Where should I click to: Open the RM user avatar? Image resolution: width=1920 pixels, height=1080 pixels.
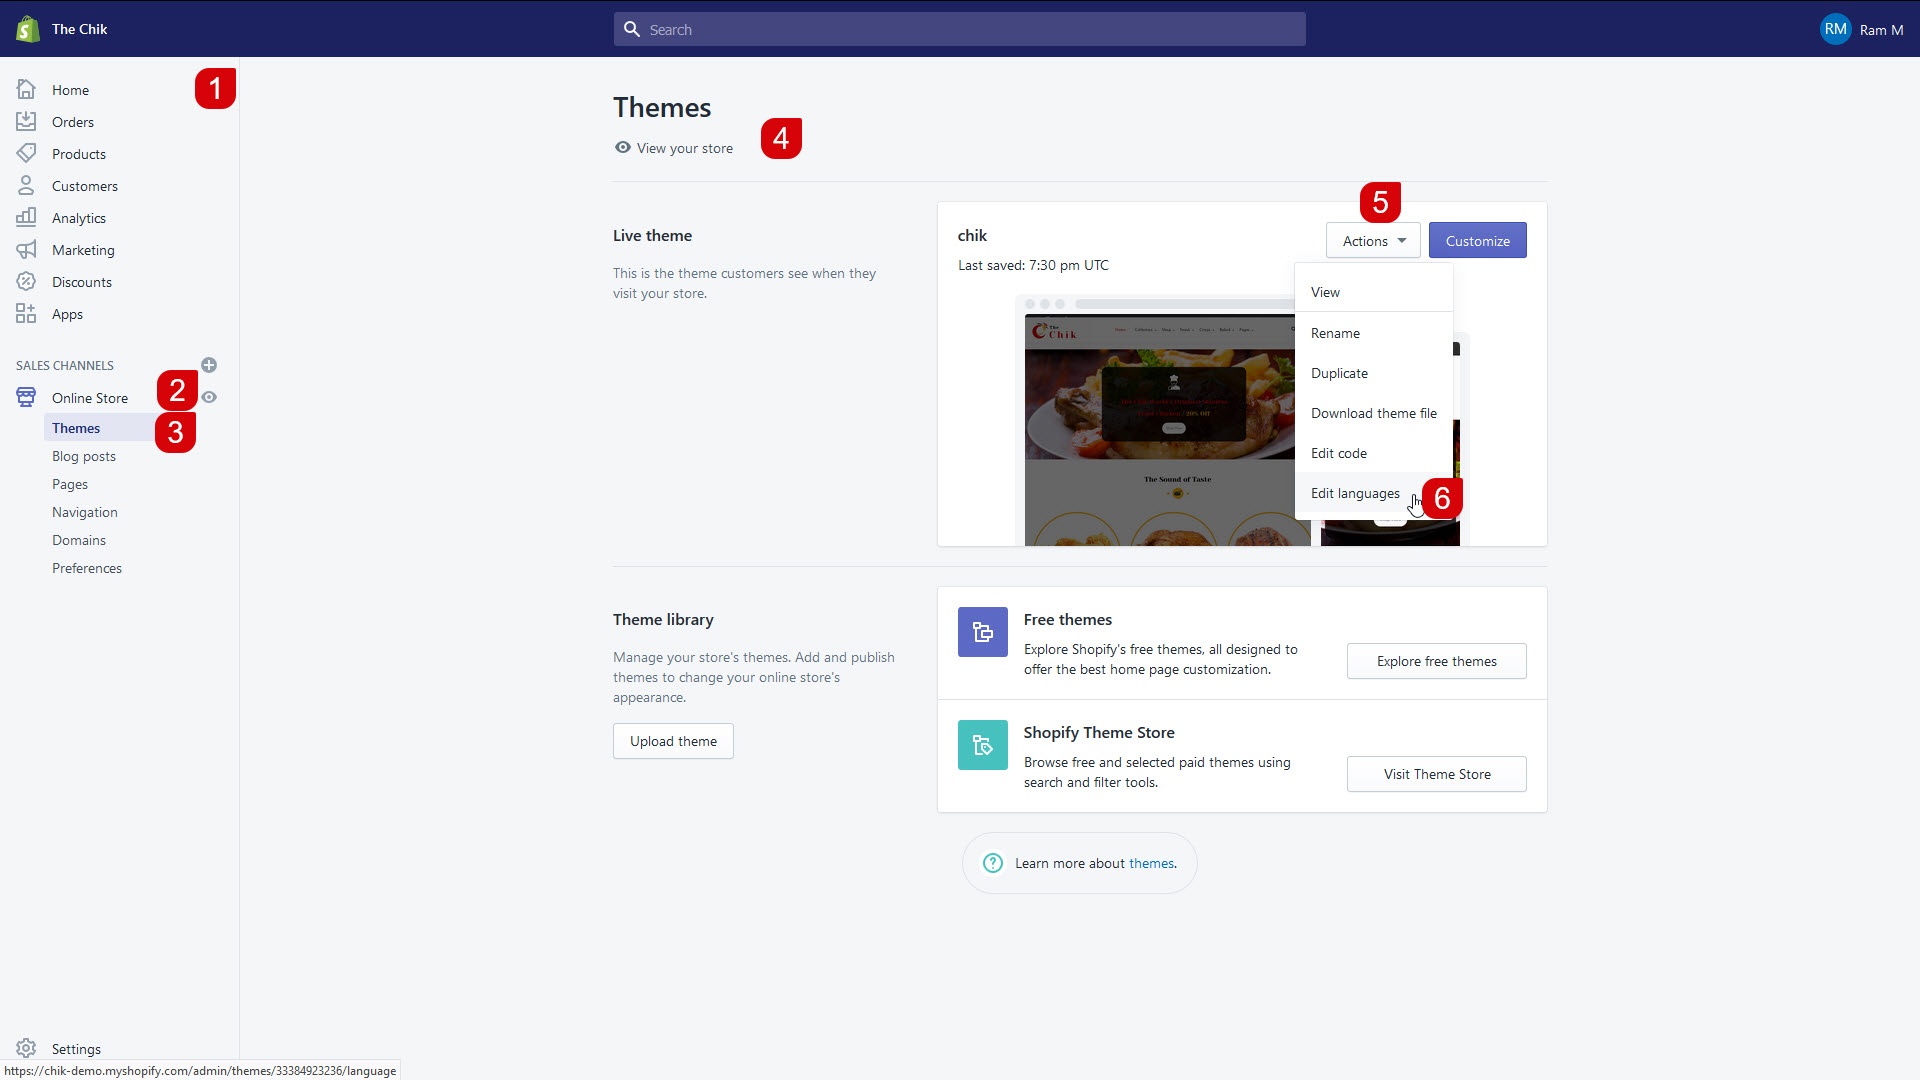(1835, 29)
